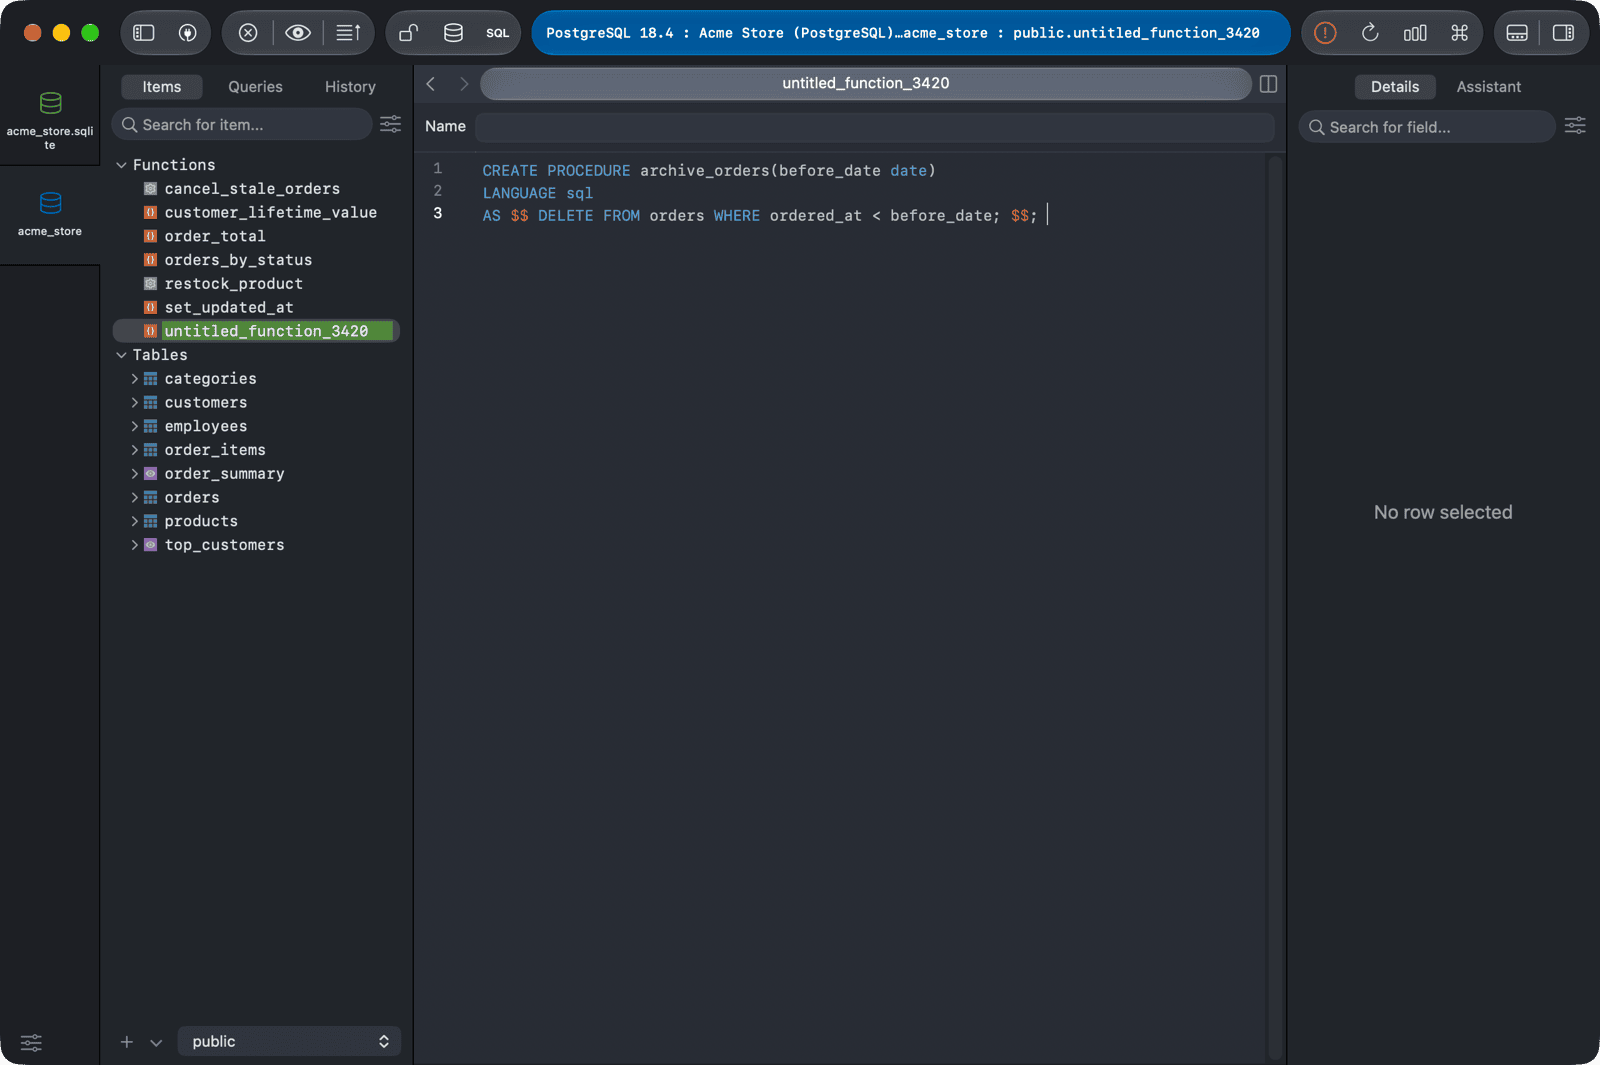Open the SQL query editor button
Screen dimensions: 1600x1065
coord(498,33)
